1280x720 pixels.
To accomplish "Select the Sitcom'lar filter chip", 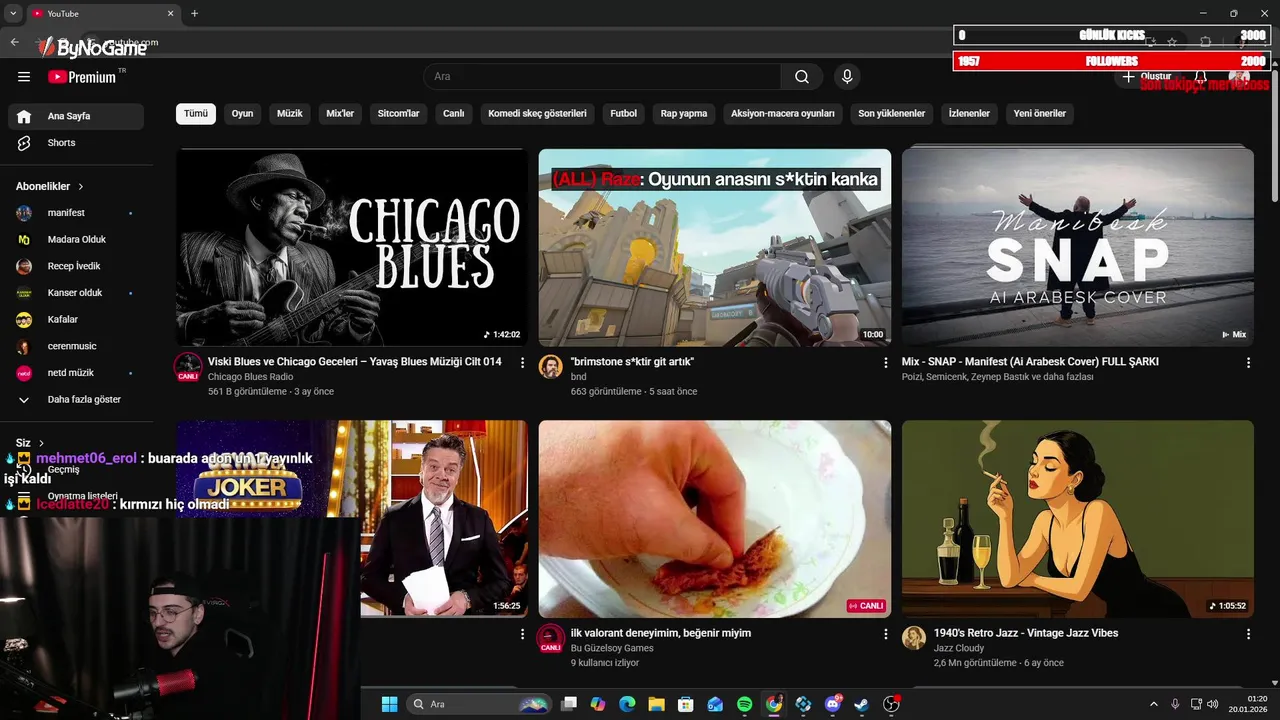I will [398, 114].
